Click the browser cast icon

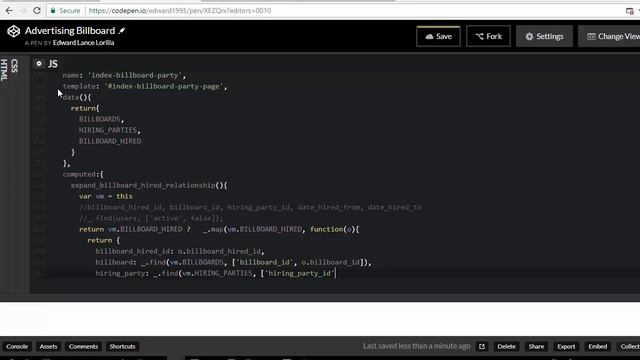pos(629,11)
